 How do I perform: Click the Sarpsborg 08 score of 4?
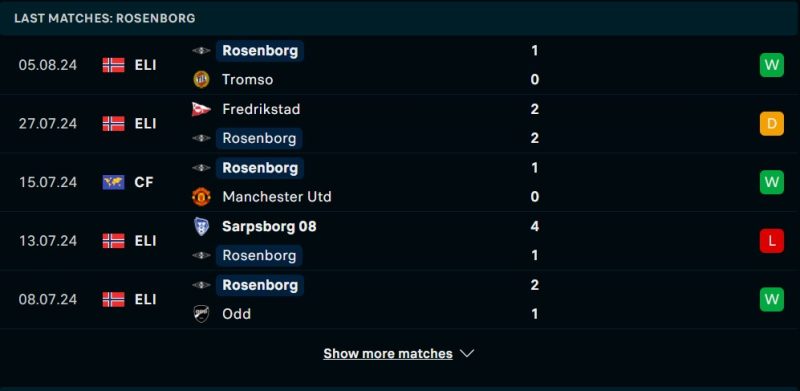pyautogui.click(x=534, y=226)
